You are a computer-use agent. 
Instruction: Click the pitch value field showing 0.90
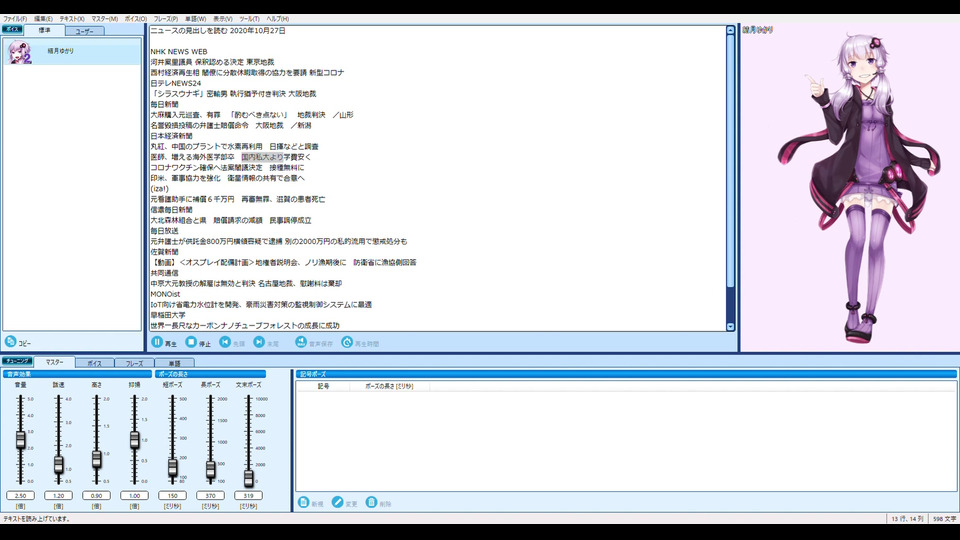click(96, 495)
